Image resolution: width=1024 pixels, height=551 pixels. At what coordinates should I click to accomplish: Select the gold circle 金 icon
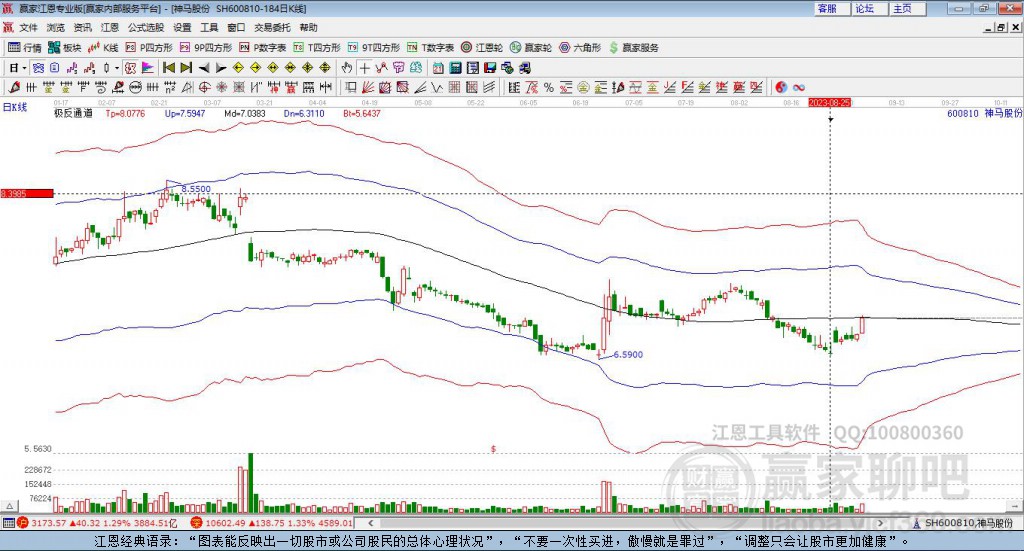coord(583,87)
